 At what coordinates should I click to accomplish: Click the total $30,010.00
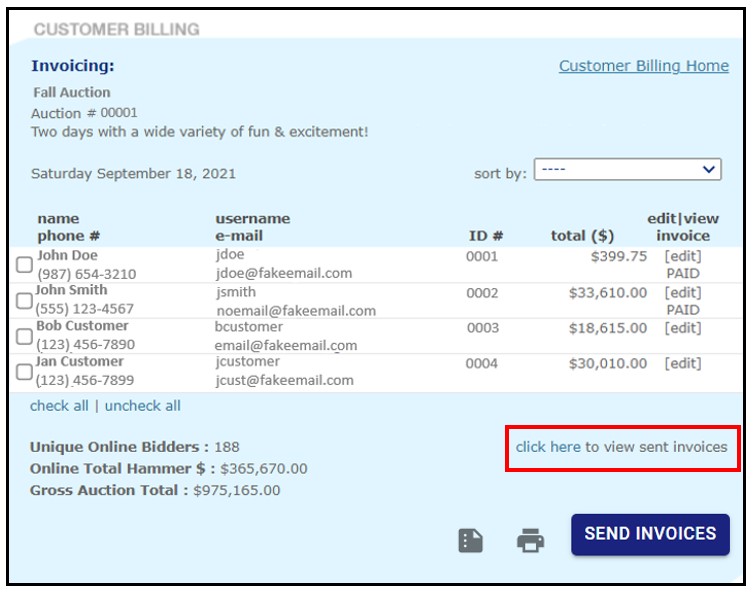608,364
